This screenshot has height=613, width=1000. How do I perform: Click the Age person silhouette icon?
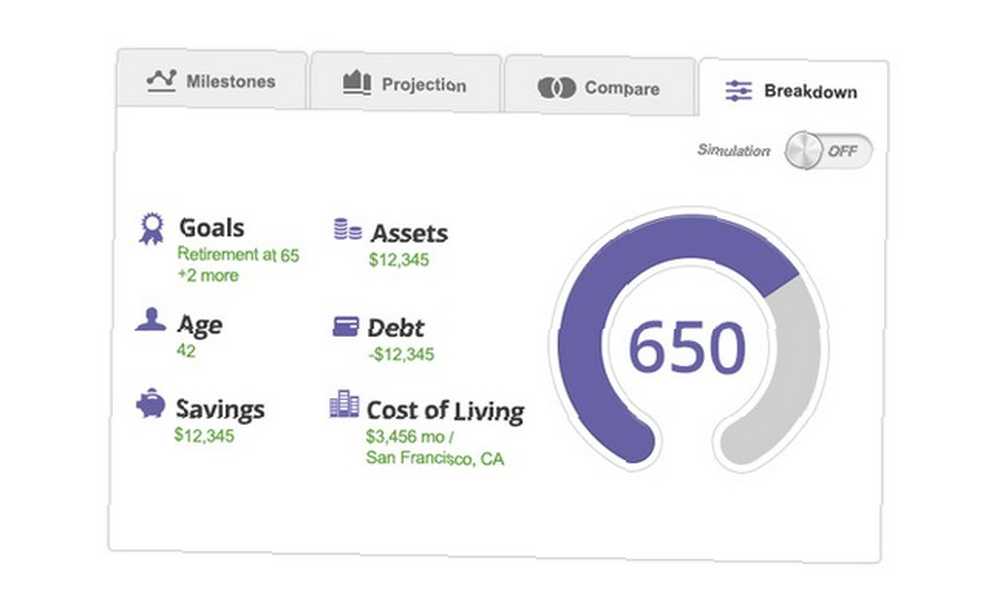(151, 320)
